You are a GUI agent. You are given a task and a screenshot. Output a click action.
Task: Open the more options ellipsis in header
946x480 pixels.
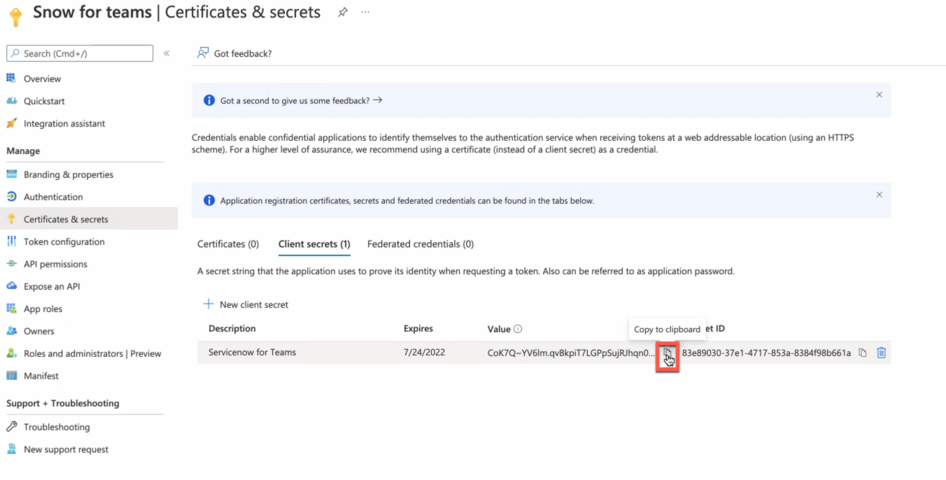pos(365,12)
